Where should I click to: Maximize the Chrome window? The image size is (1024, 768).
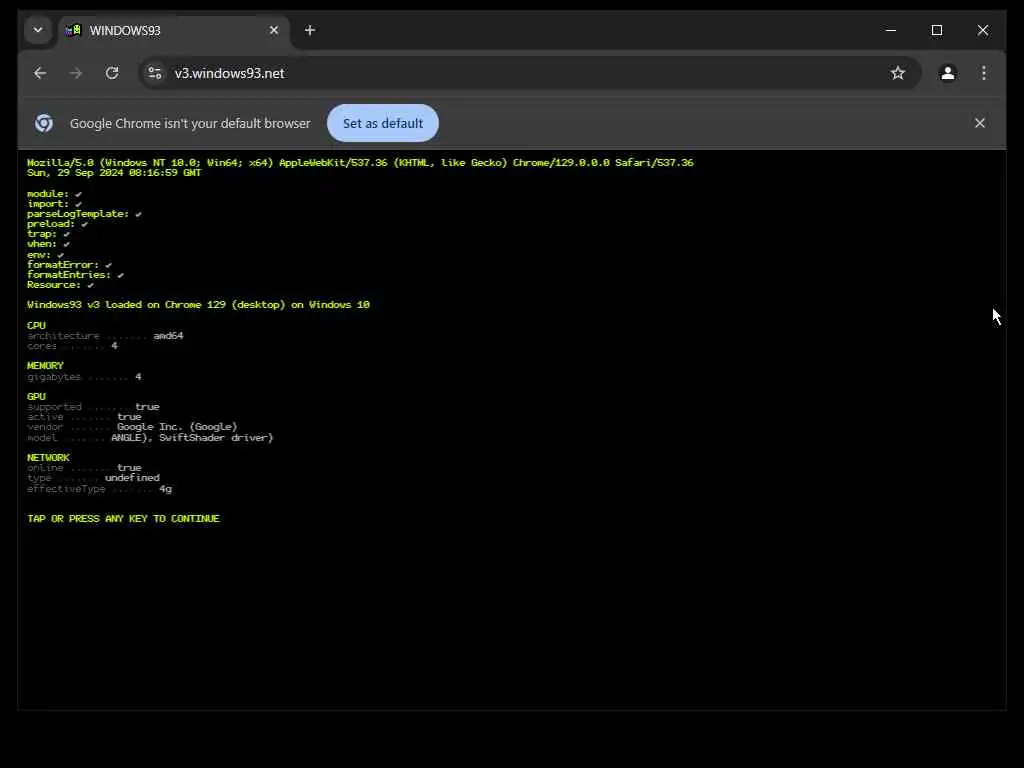[x=936, y=30]
